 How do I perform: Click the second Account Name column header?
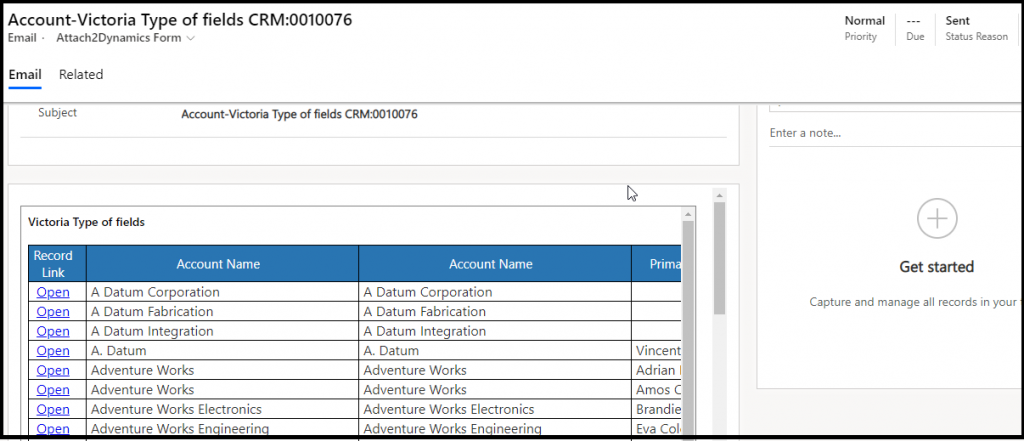point(495,264)
